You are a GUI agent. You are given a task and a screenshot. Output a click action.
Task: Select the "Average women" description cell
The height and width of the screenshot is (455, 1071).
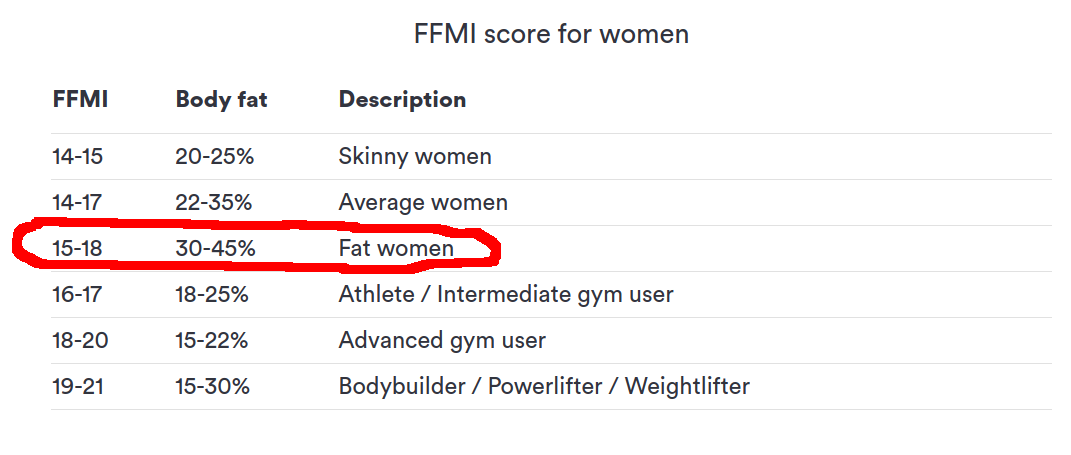pyautogui.click(x=423, y=203)
